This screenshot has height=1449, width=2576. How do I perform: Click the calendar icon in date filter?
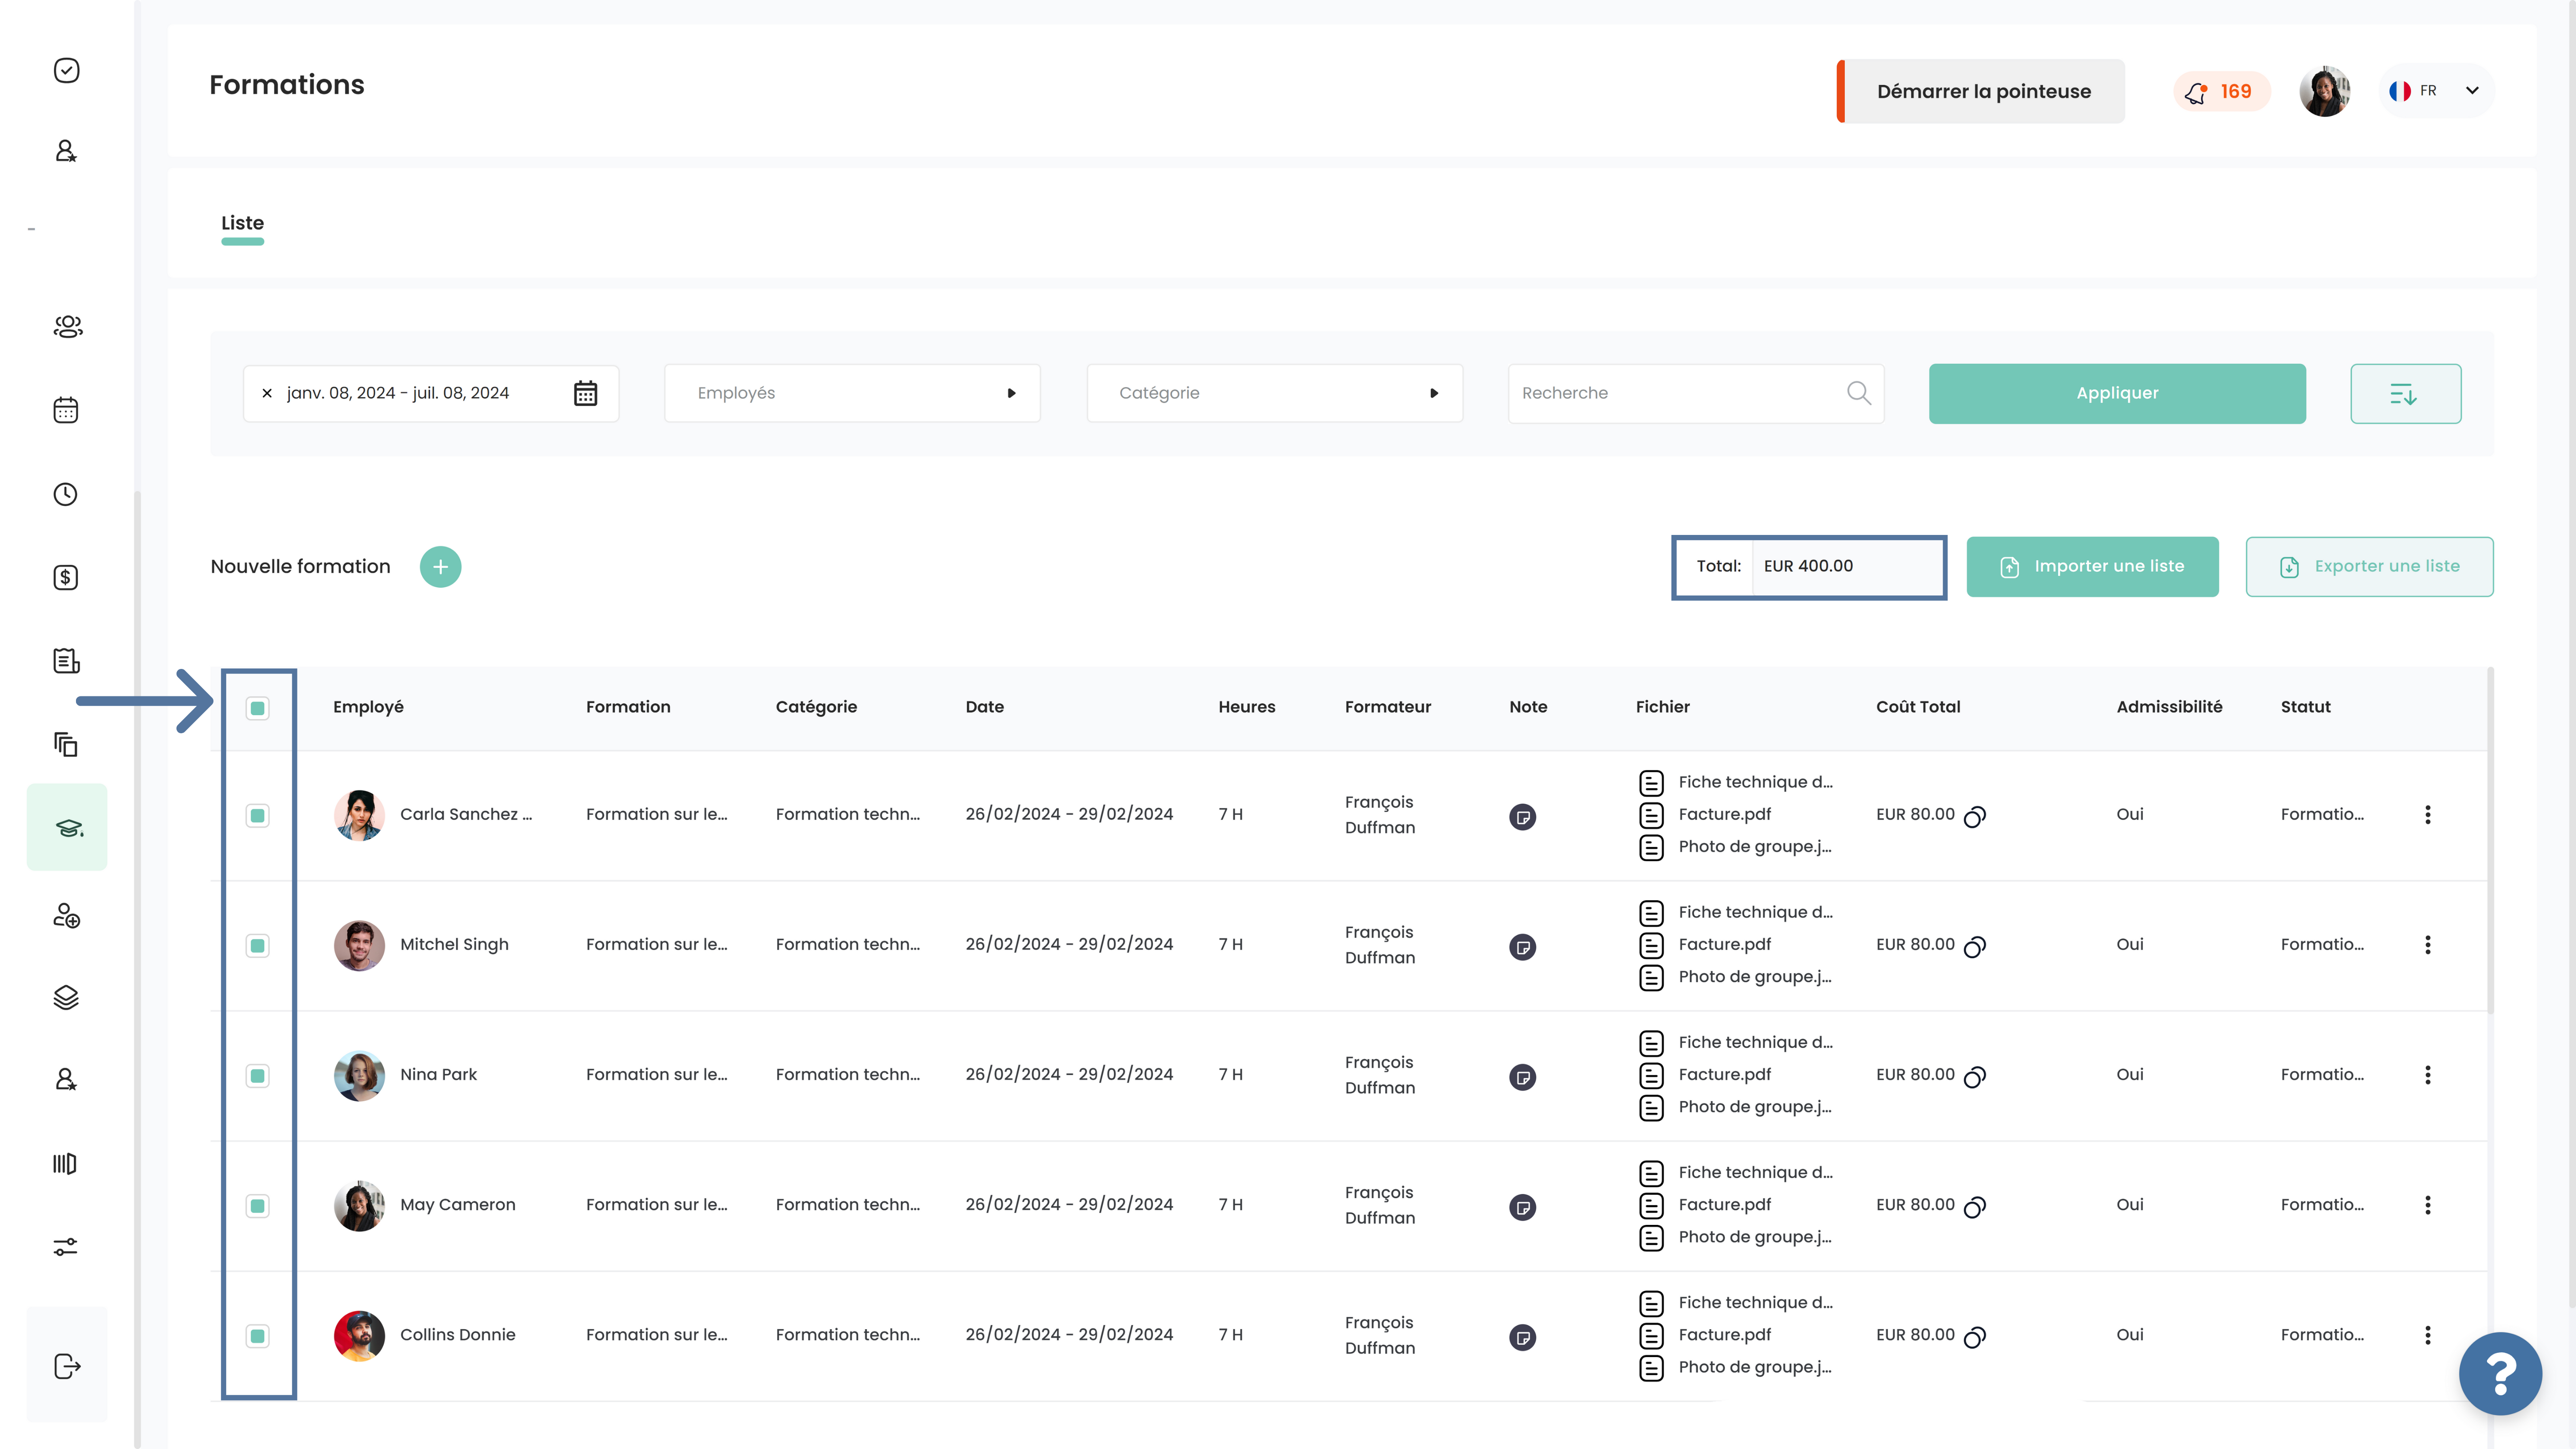click(585, 393)
